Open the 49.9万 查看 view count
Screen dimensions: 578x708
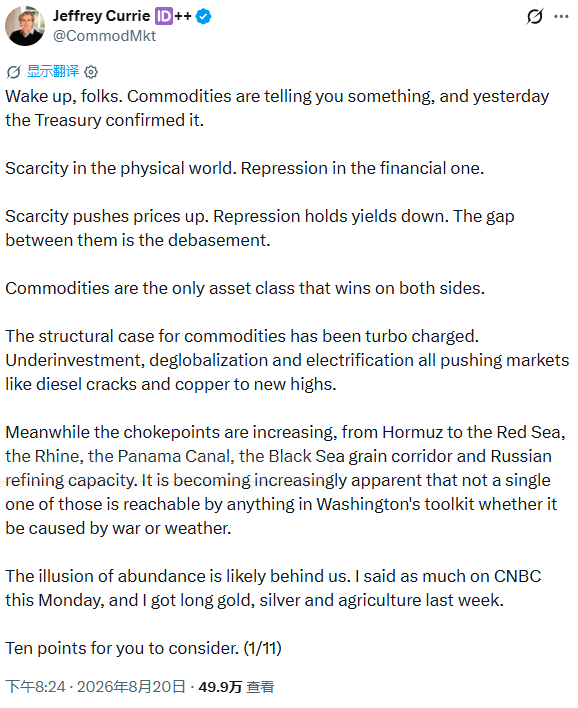point(236,687)
